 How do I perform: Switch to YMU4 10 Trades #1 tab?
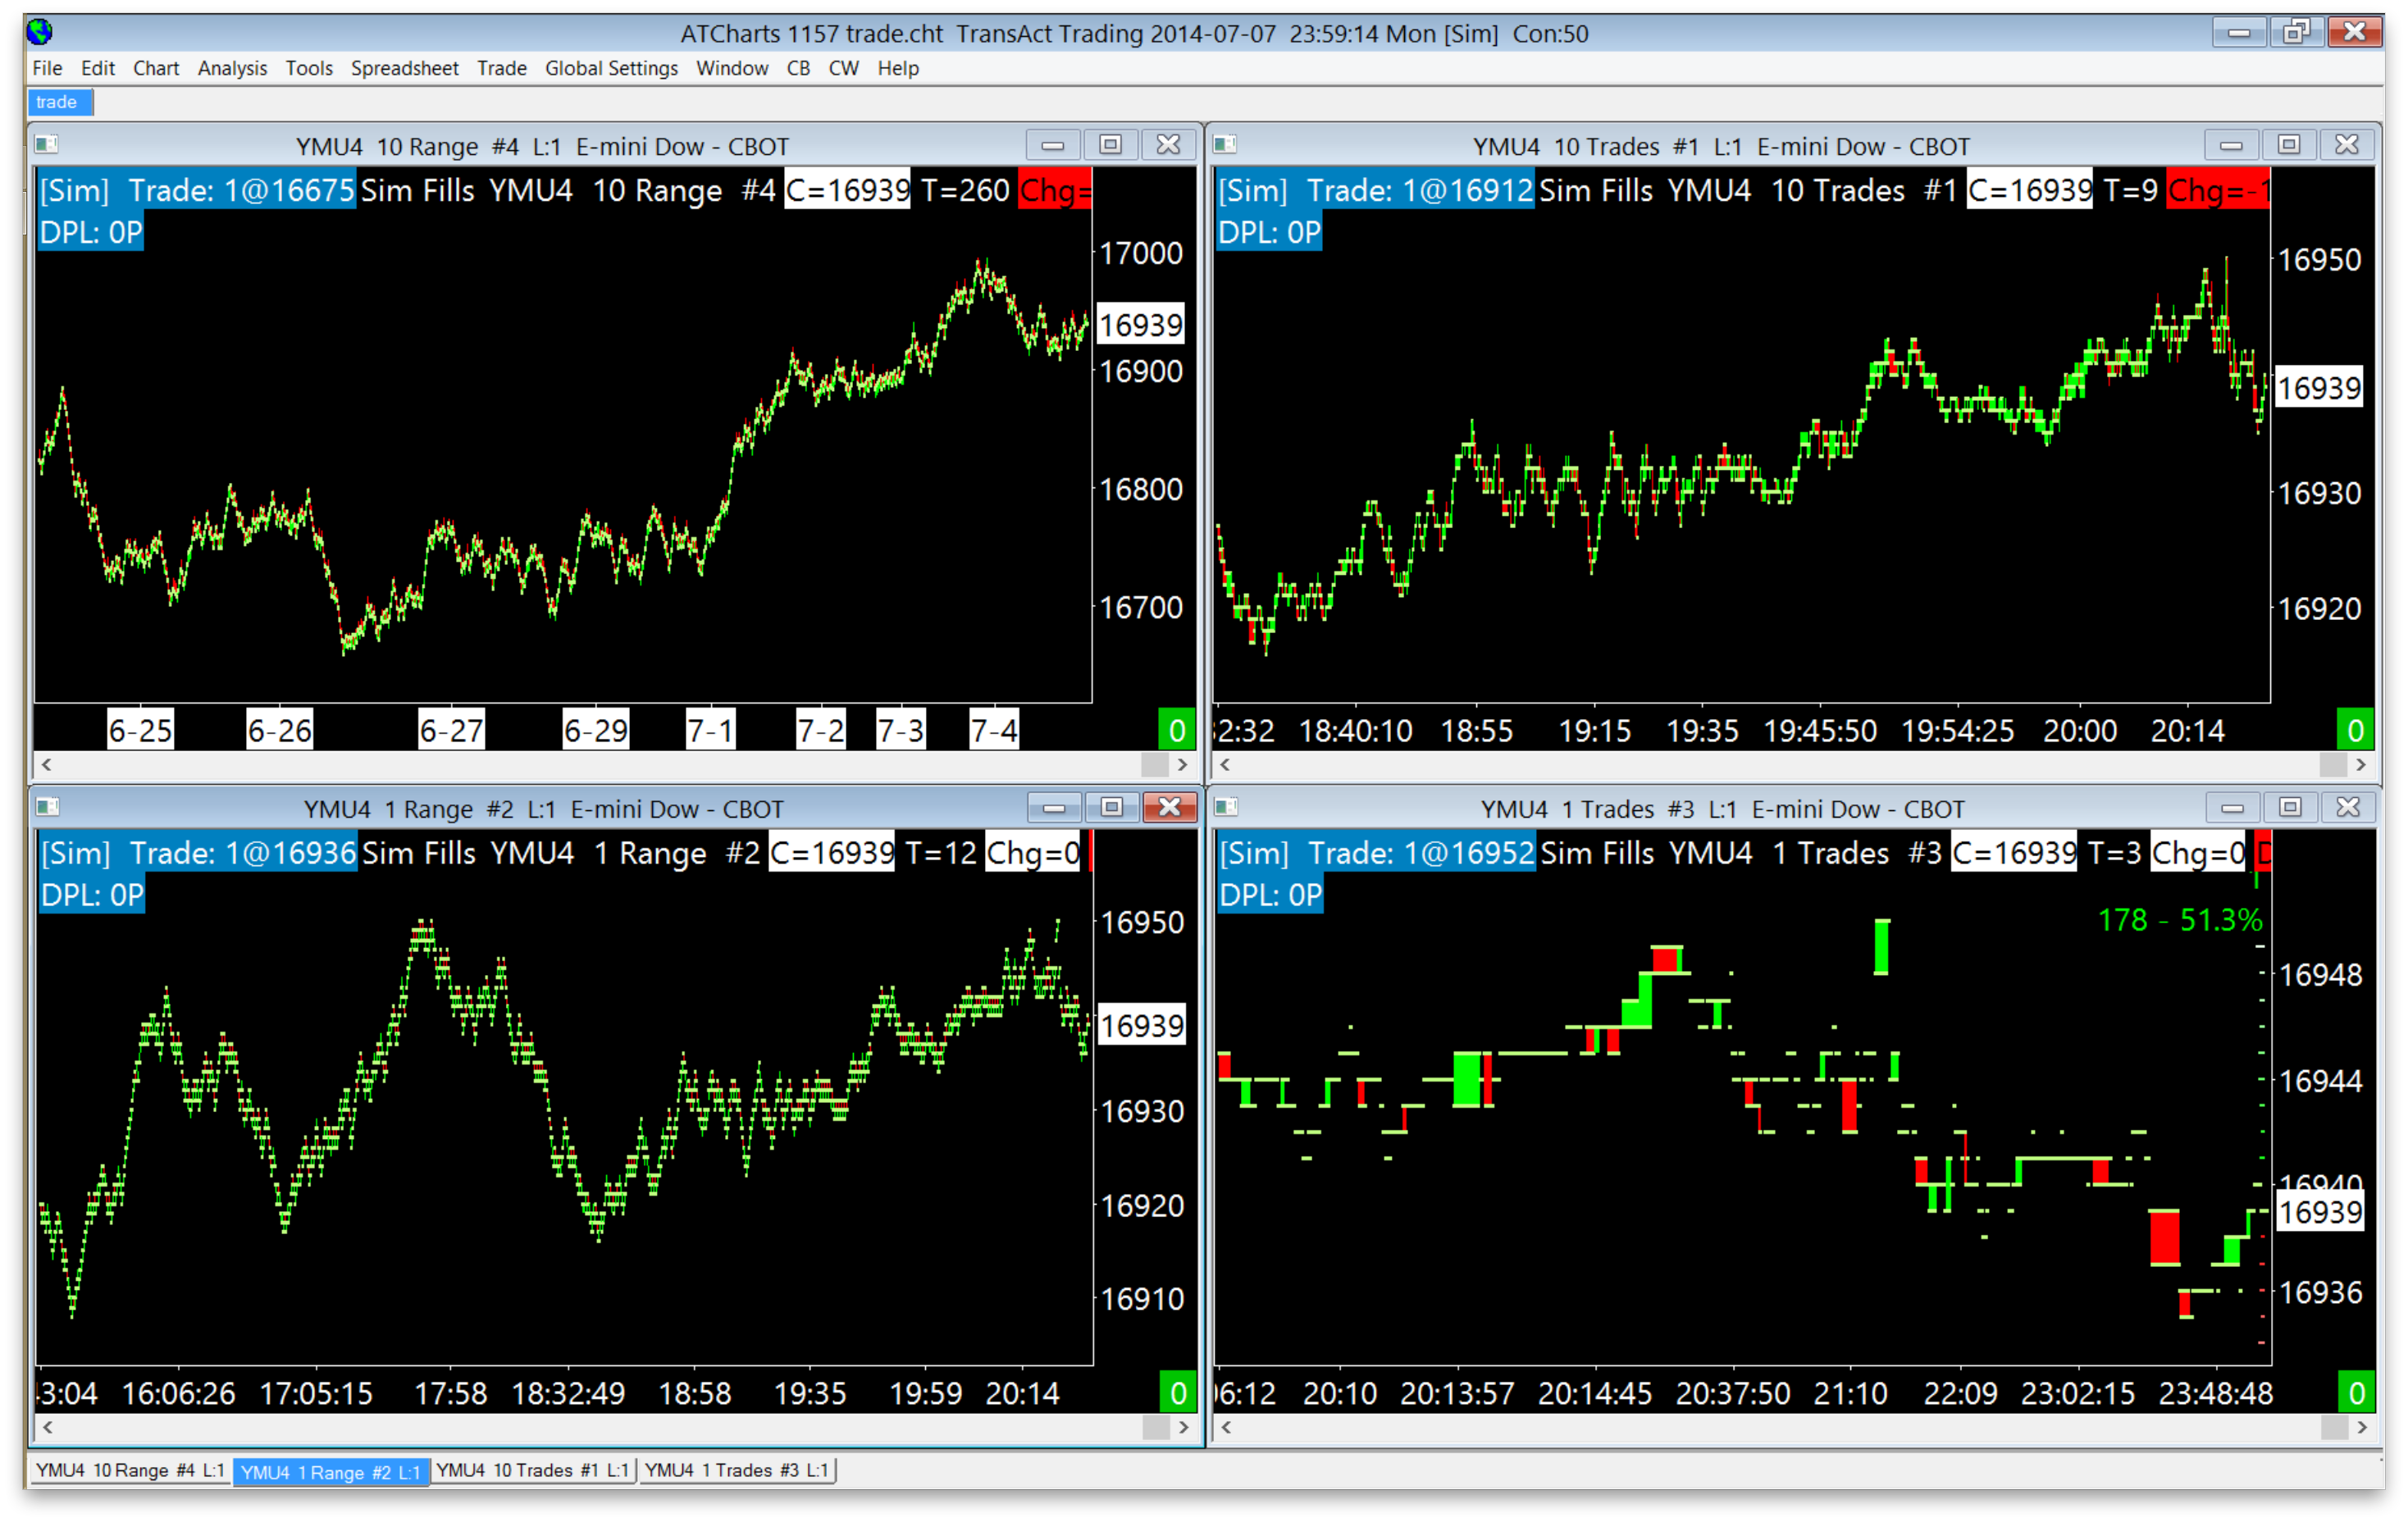532,1471
